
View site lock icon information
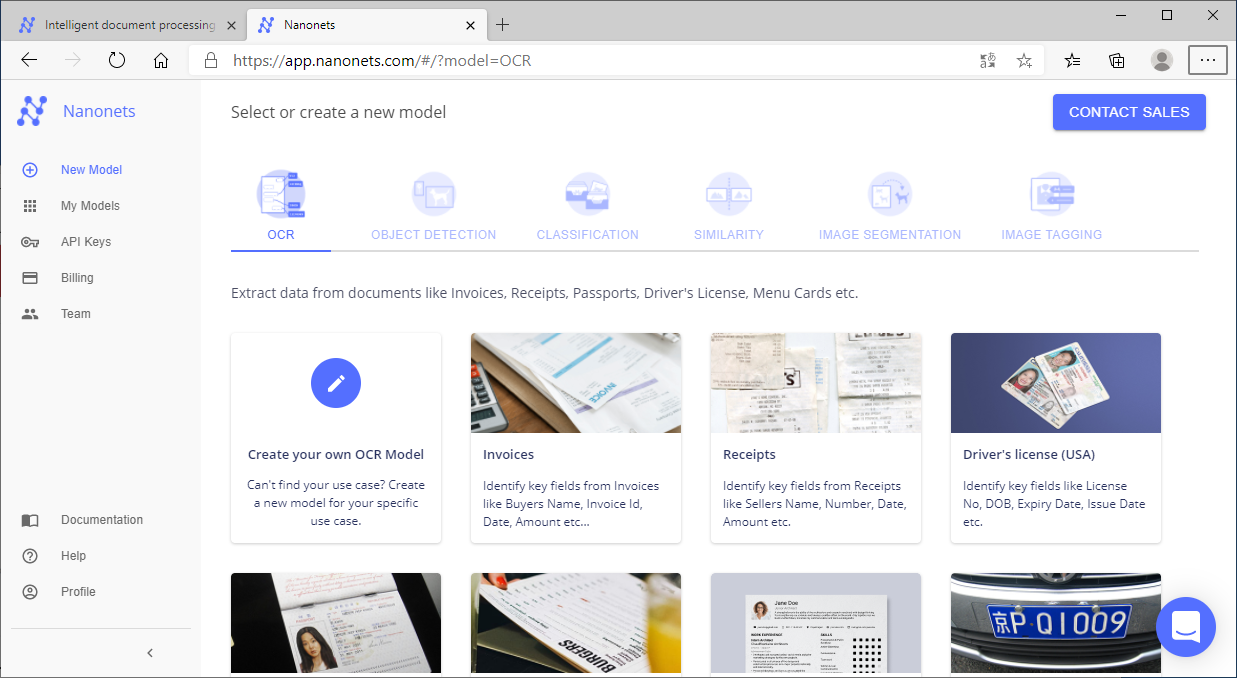(211, 60)
